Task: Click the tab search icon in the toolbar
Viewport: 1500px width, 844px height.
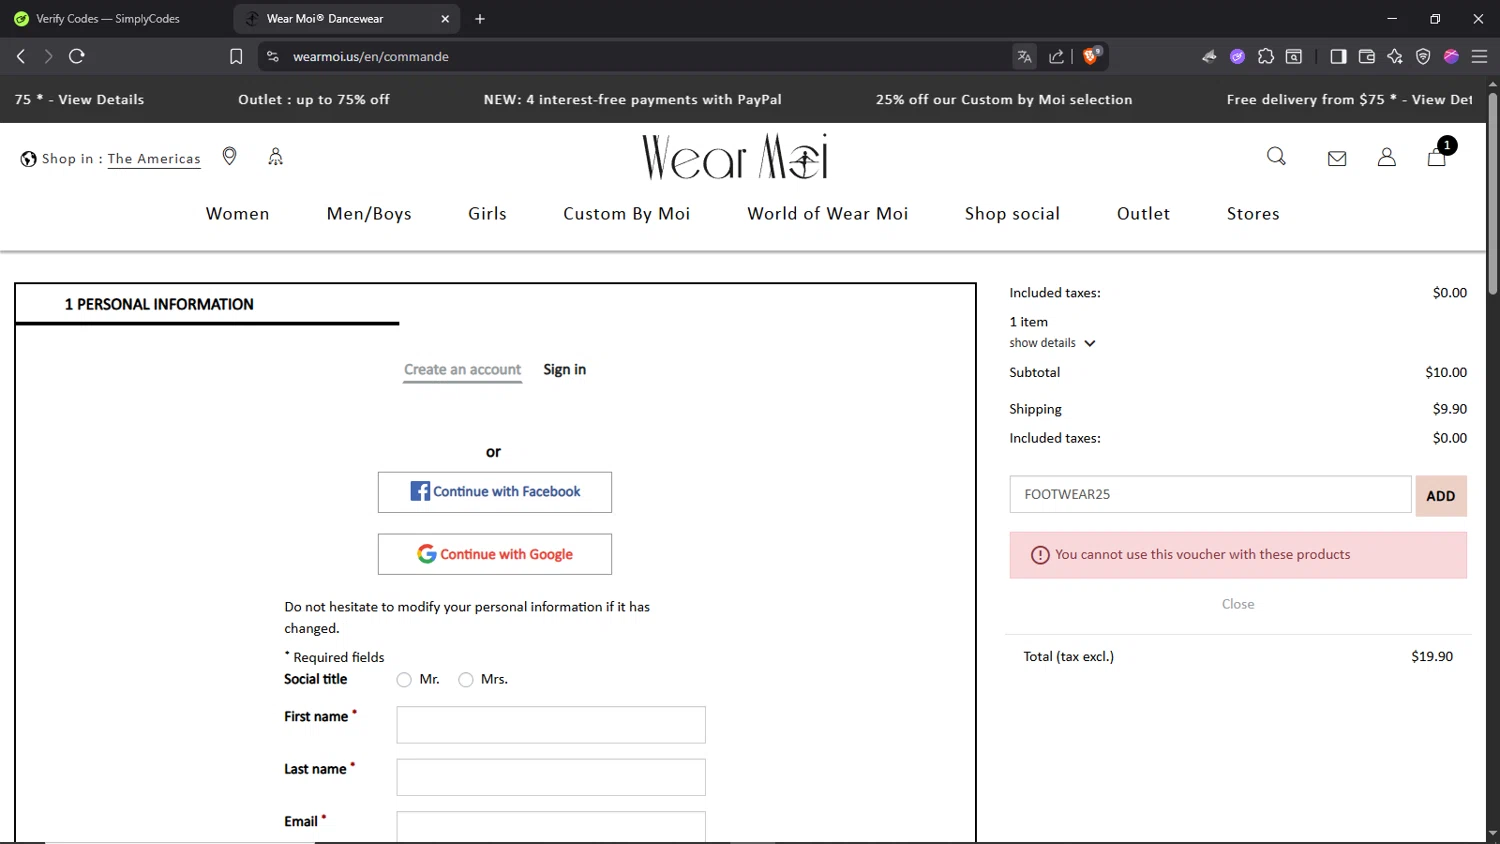Action: (x=1294, y=57)
